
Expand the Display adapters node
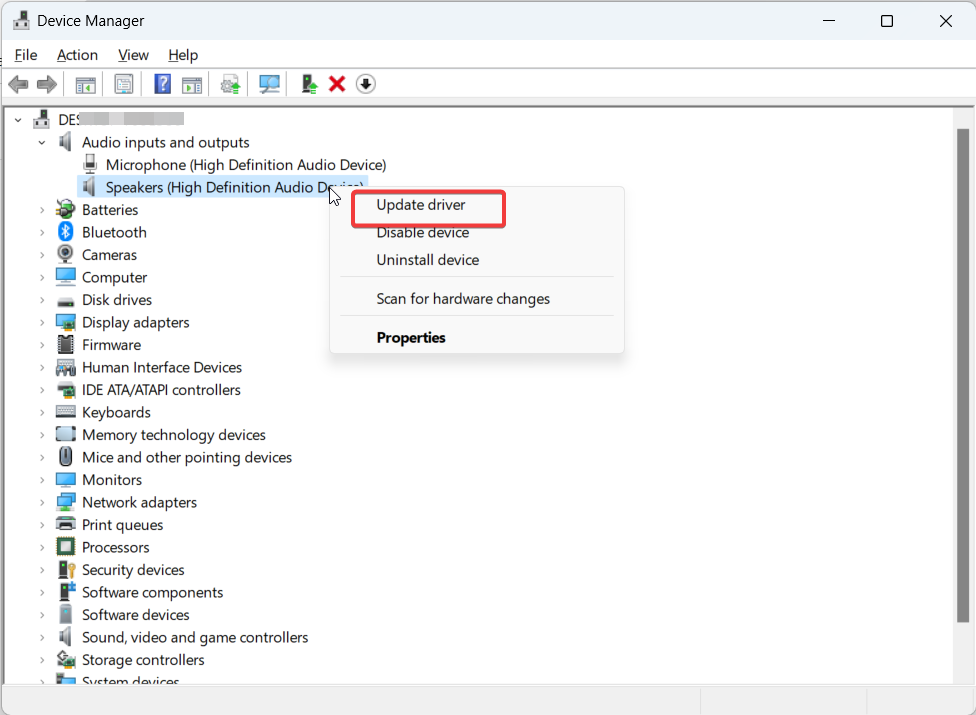tap(42, 323)
